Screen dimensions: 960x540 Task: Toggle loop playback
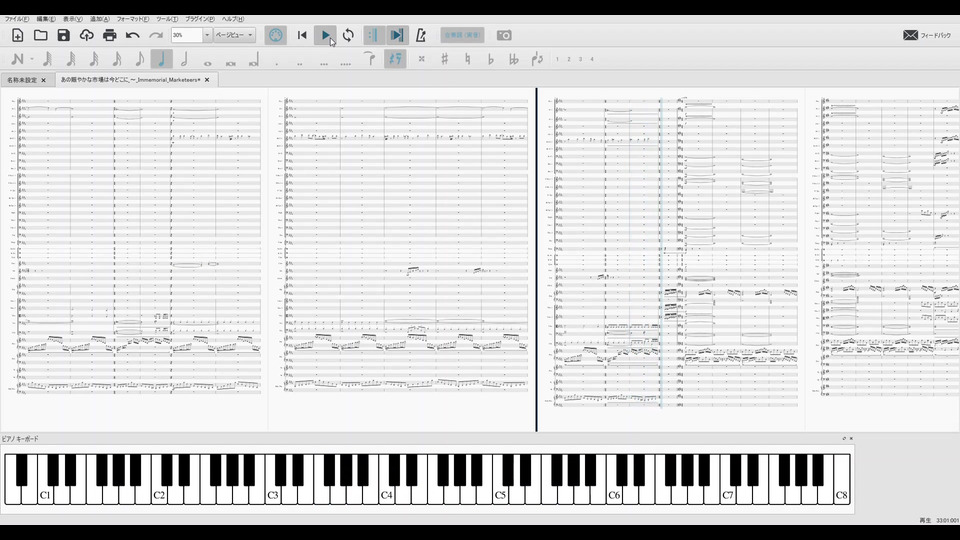pyautogui.click(x=348, y=36)
